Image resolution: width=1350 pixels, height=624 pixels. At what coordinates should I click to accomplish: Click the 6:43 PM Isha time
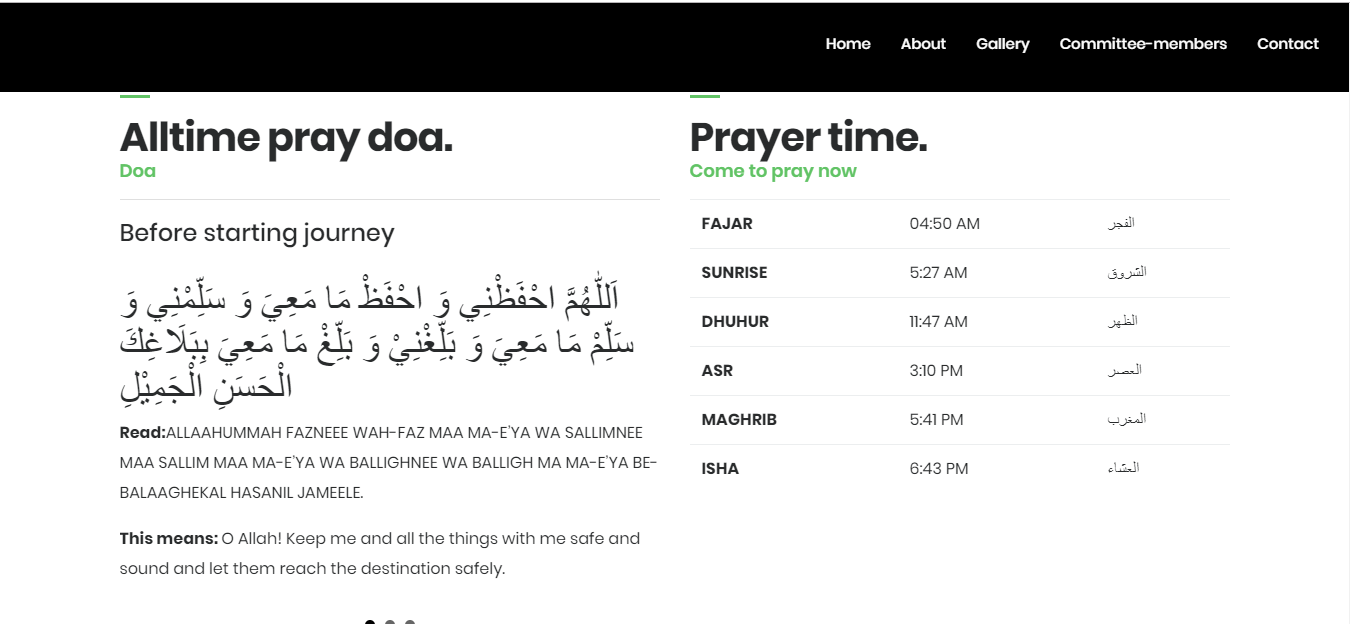pyautogui.click(x=939, y=469)
